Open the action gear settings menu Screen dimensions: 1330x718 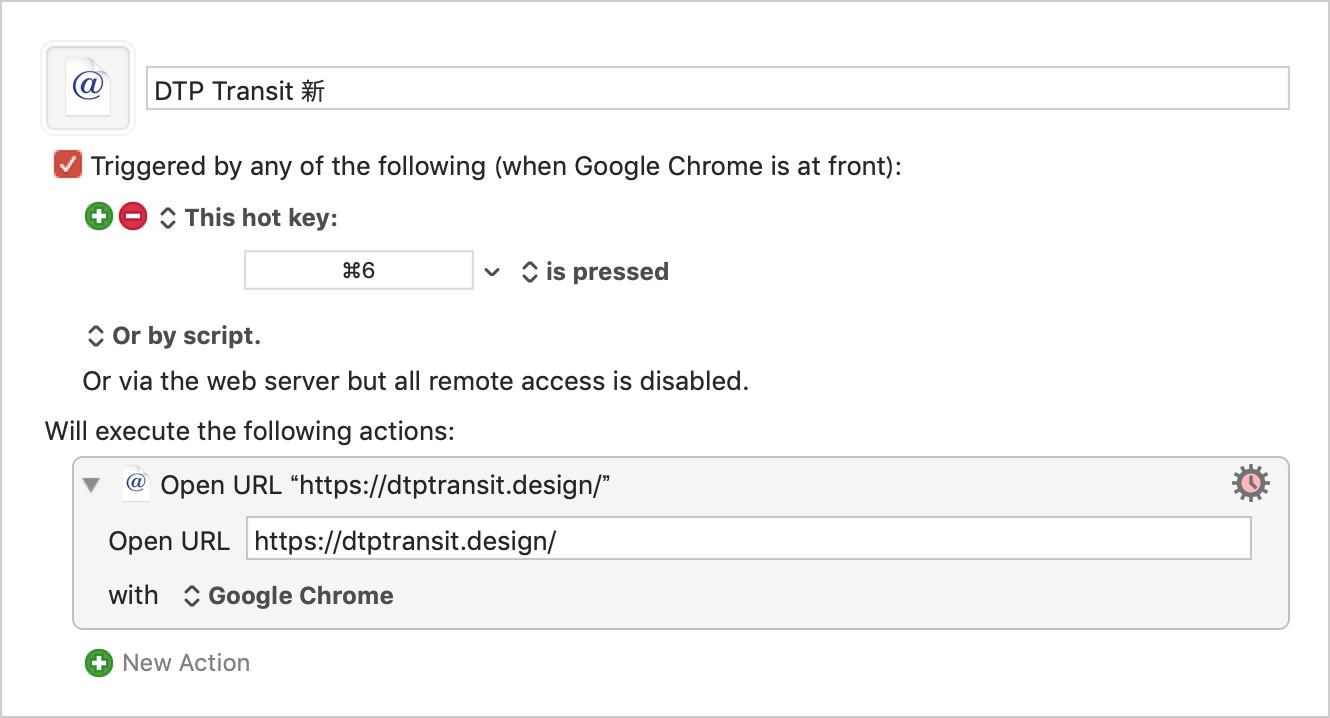pos(1250,485)
